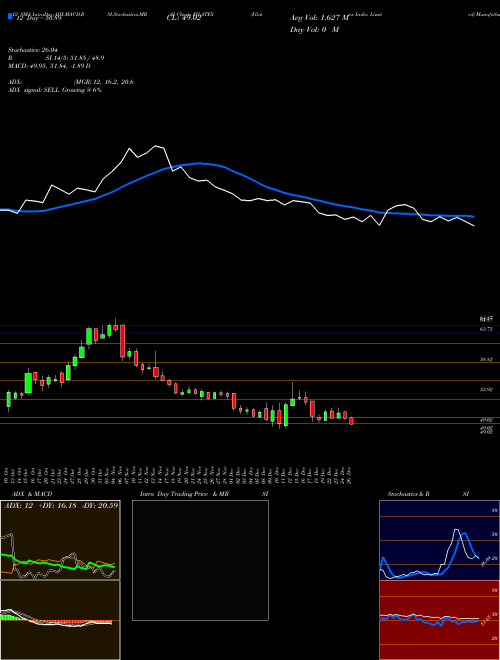Open the MACD histogram thumbnail chart
Viewport: 500px width, 660px height.
[x=60, y=620]
